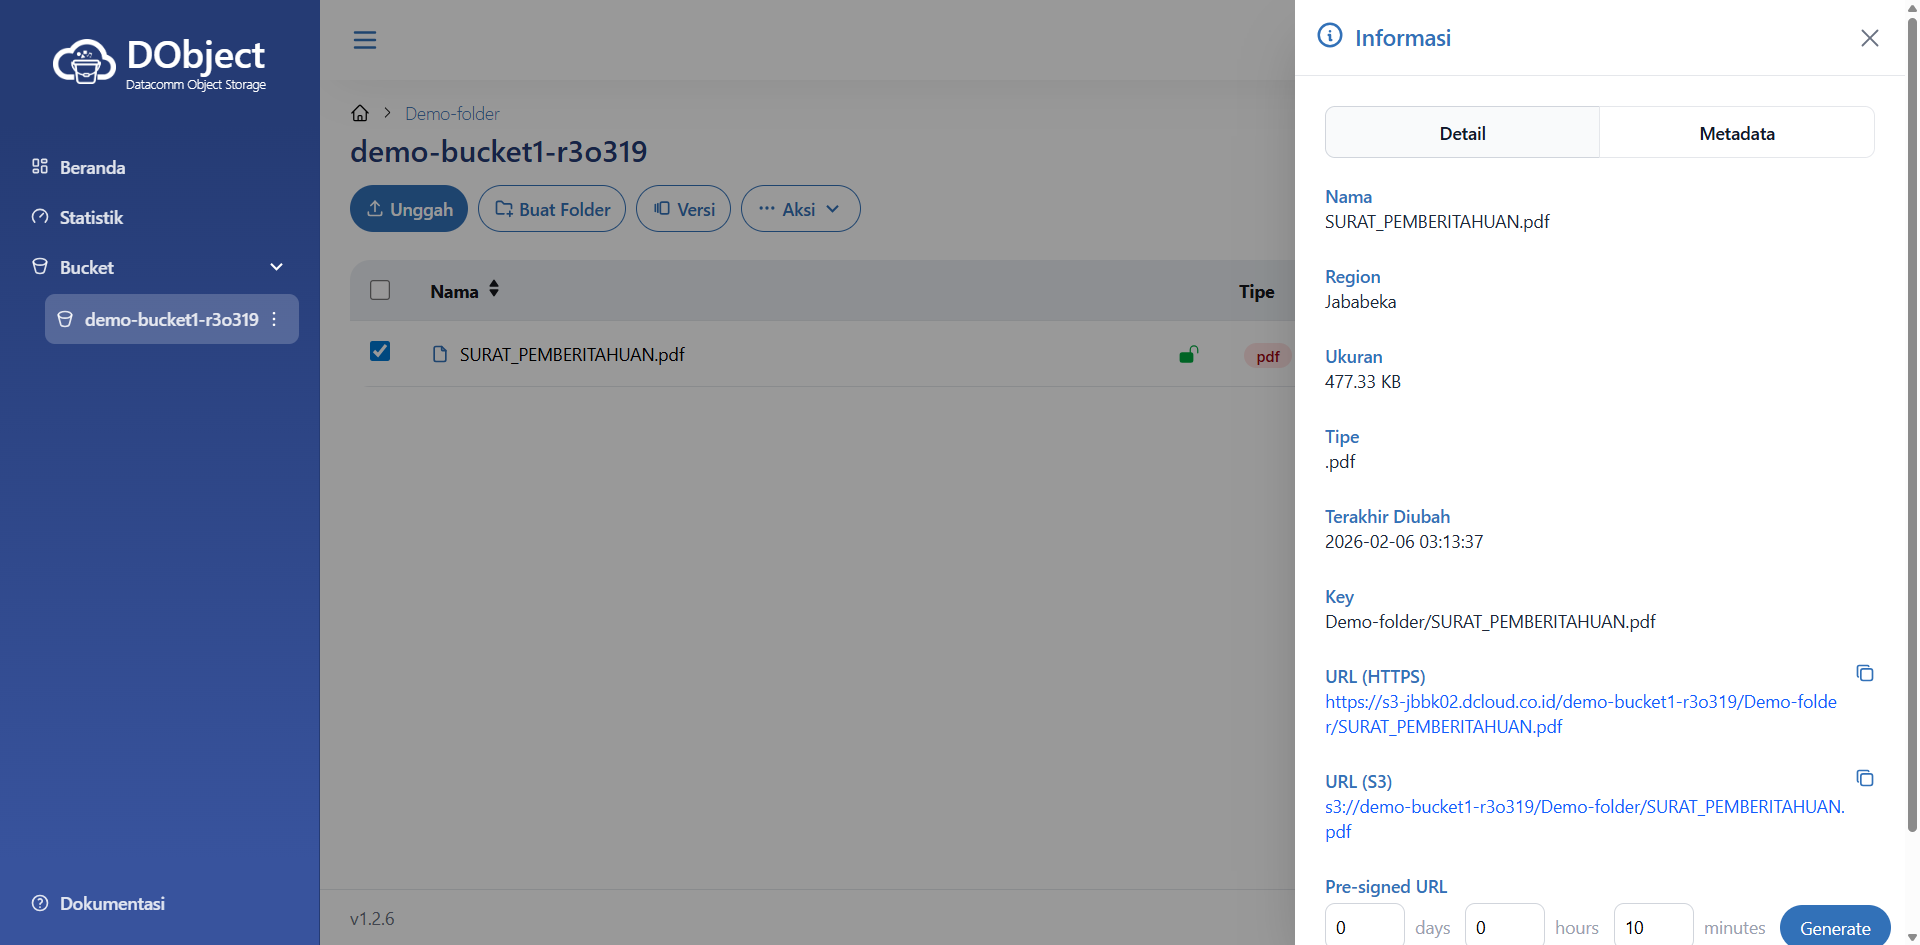Image resolution: width=1920 pixels, height=945 pixels.
Task: Switch to the Metadata tab
Action: [1736, 133]
